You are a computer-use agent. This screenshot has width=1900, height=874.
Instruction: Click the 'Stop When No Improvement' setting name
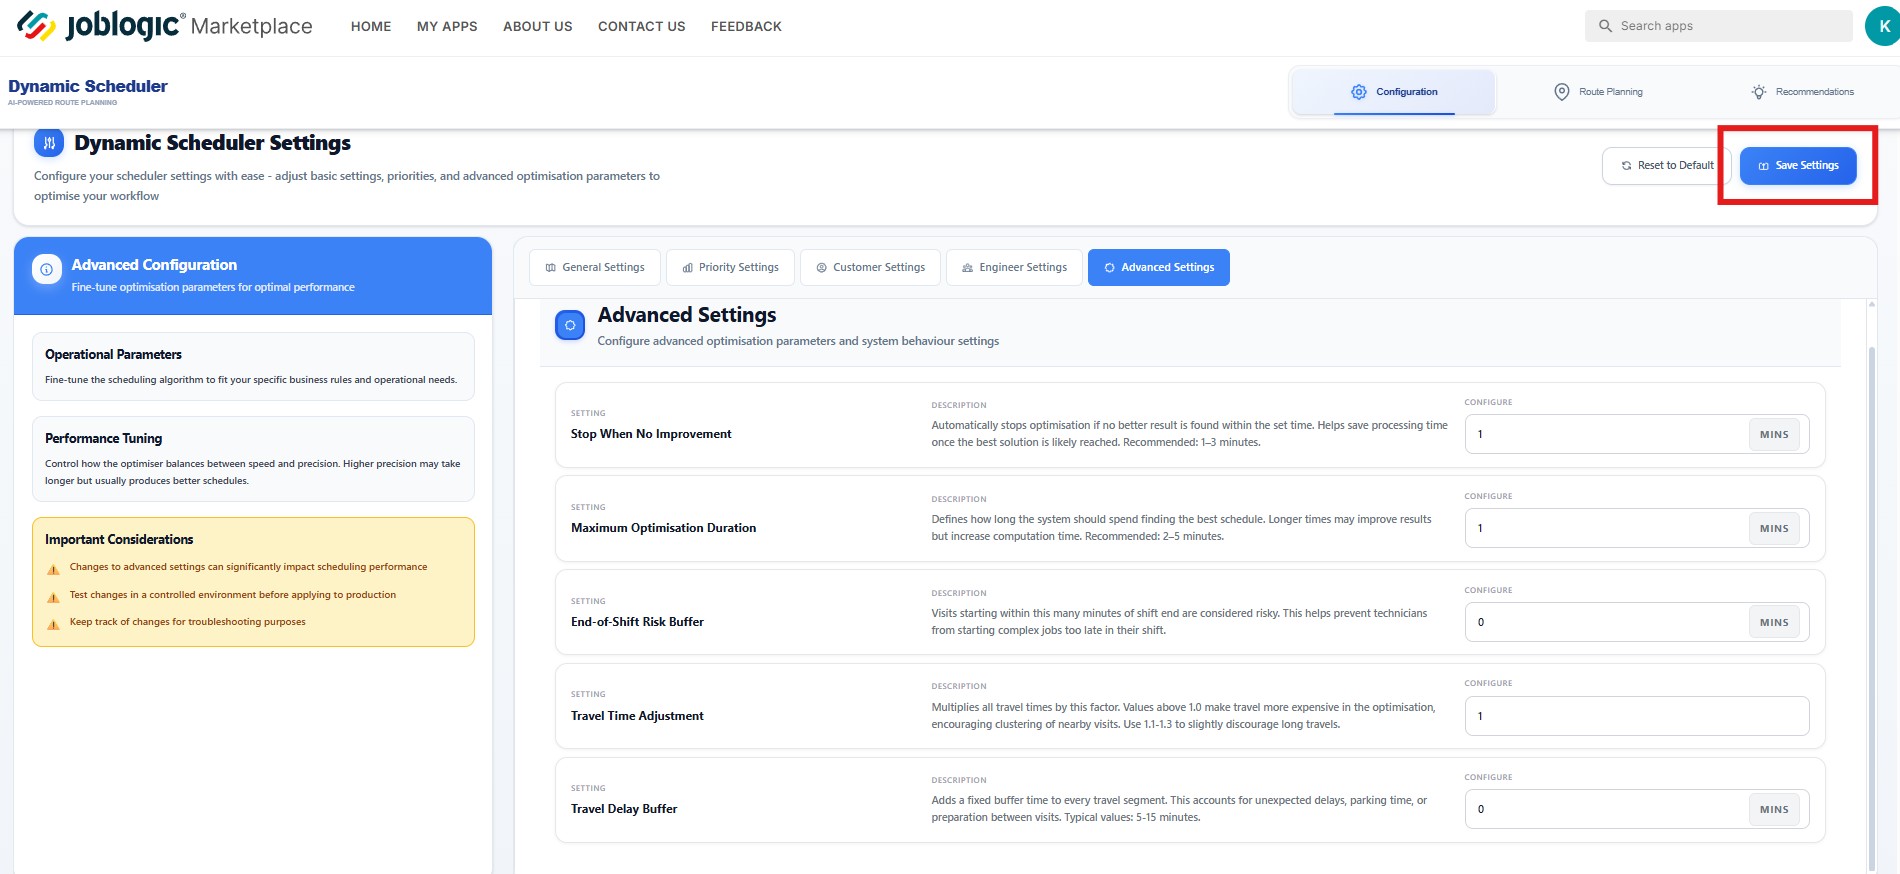[x=651, y=434]
